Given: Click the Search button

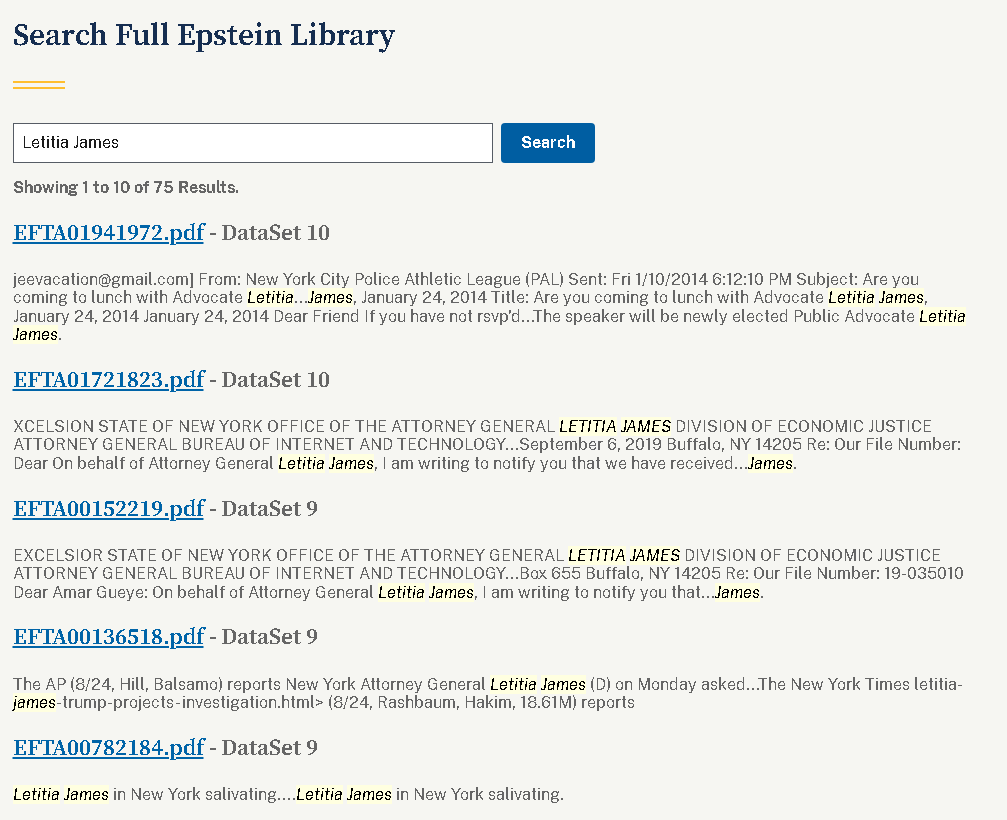Looking at the screenshot, I should pyautogui.click(x=547, y=143).
